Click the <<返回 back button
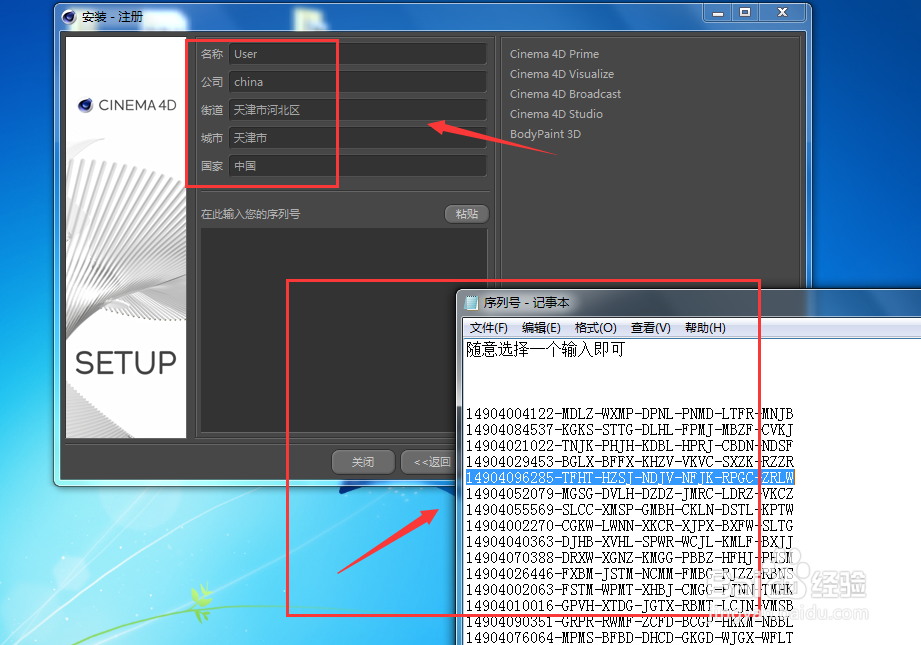The height and width of the screenshot is (645, 921). [x=431, y=462]
